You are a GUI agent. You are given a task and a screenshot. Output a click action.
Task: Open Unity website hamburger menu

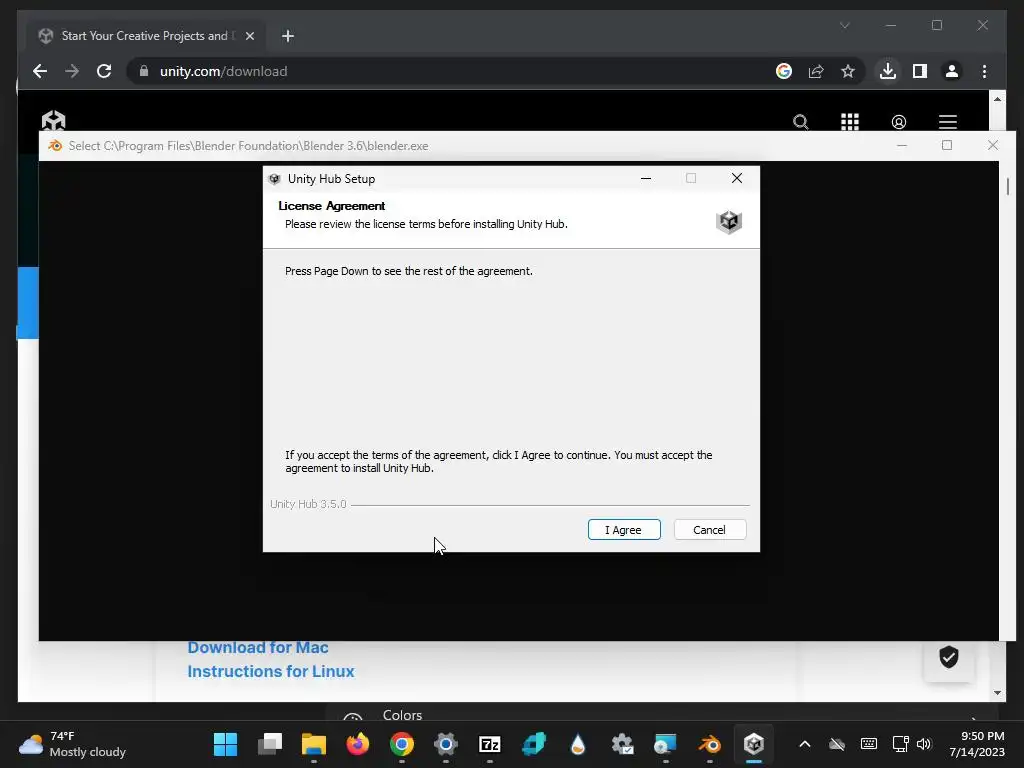[x=948, y=121]
